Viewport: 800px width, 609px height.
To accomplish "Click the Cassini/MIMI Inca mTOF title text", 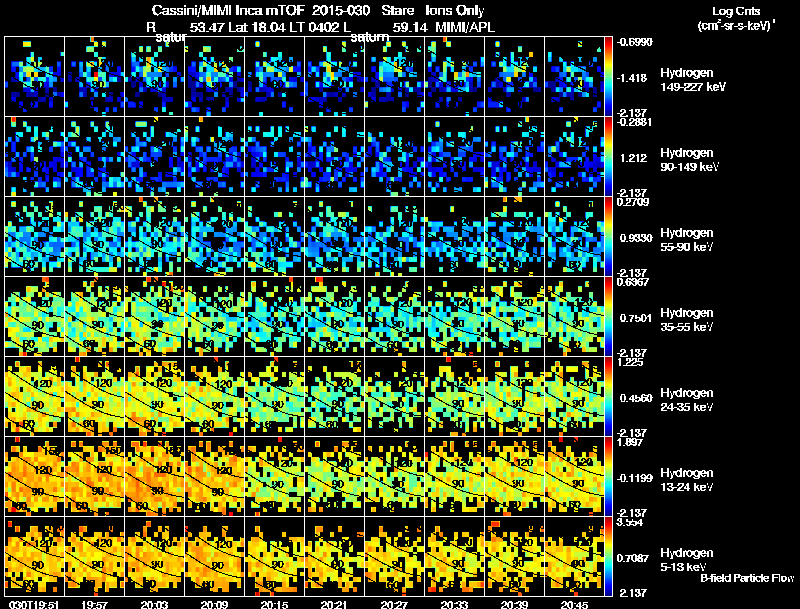I will pos(228,10).
